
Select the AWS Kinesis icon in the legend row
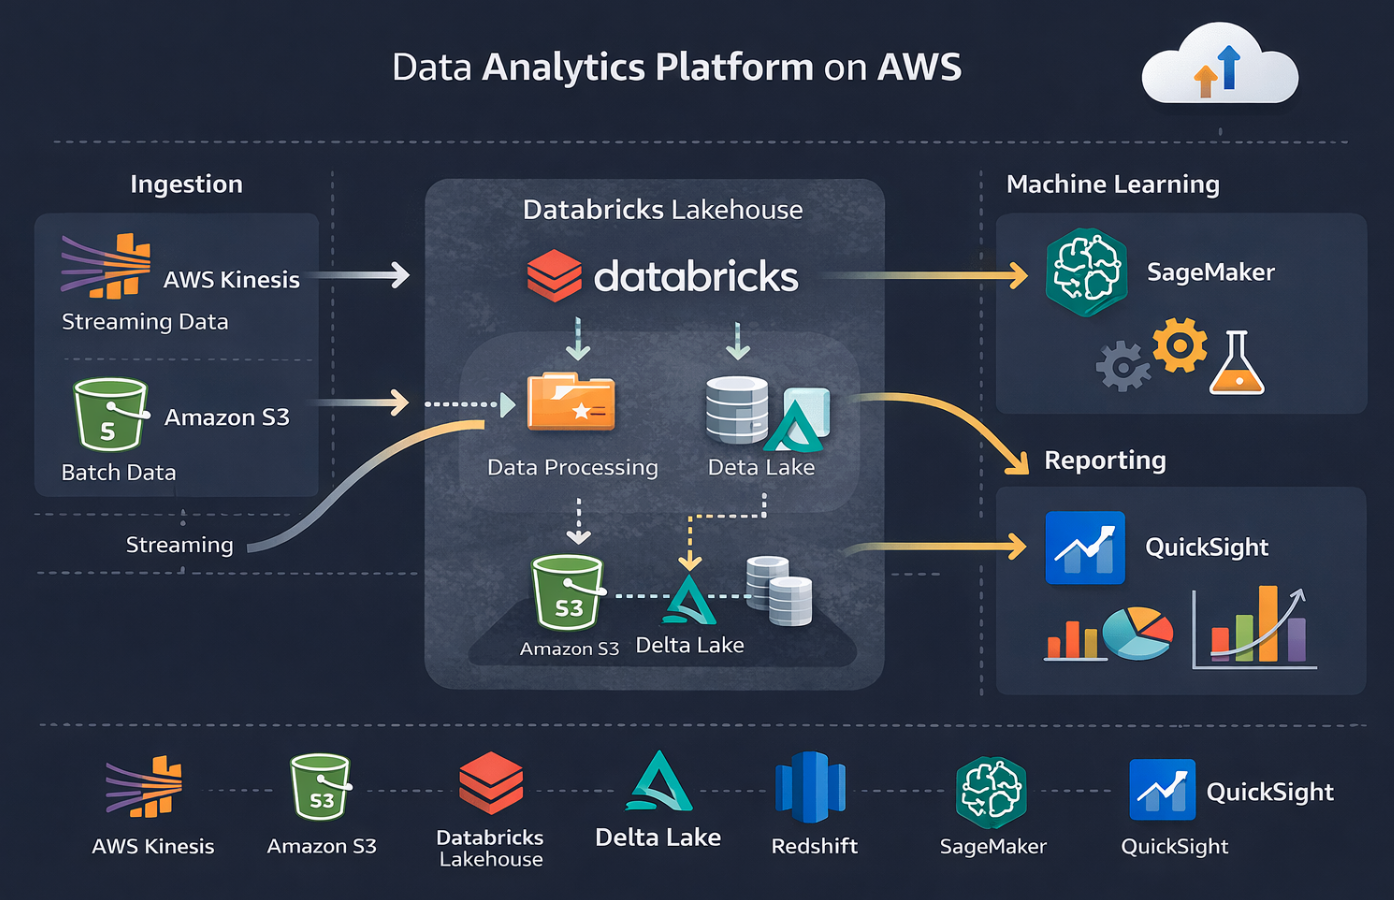pos(145,786)
